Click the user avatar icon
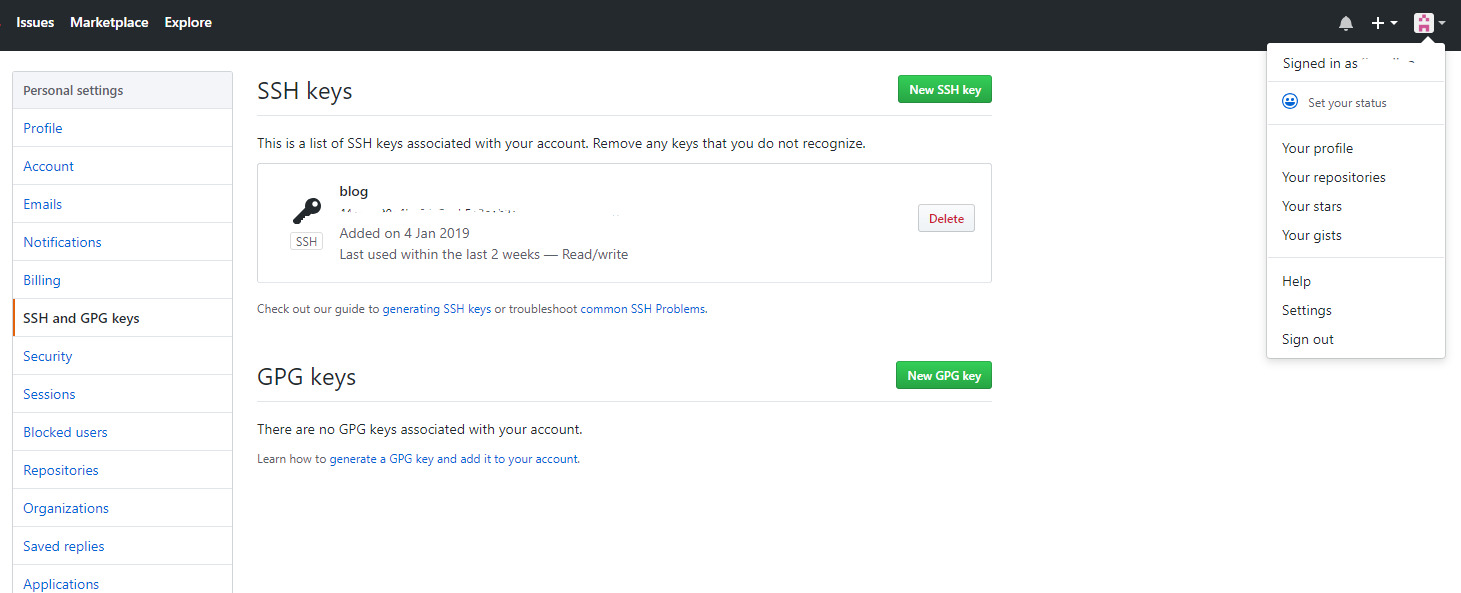1461x593 pixels. [1423, 22]
